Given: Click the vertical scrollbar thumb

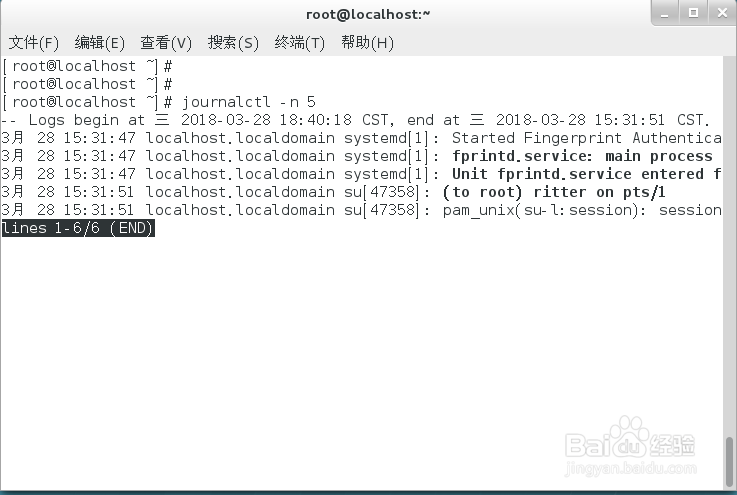Looking at the screenshot, I should (x=729, y=462).
